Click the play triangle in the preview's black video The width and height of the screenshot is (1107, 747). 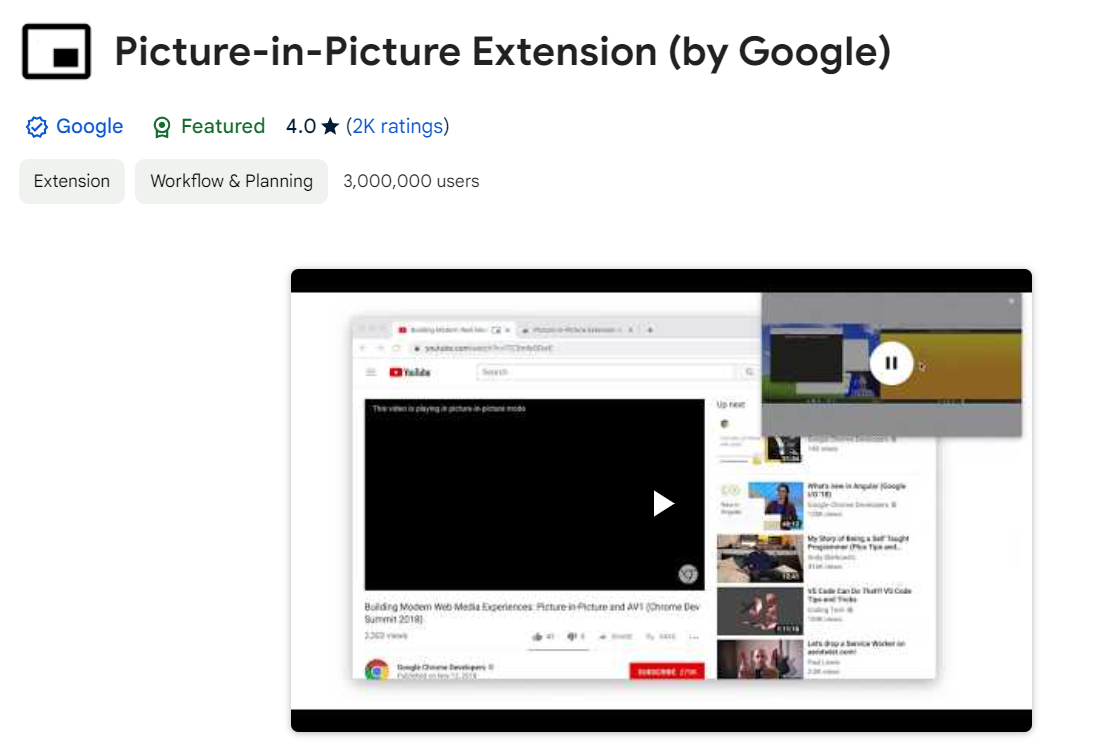pos(664,503)
